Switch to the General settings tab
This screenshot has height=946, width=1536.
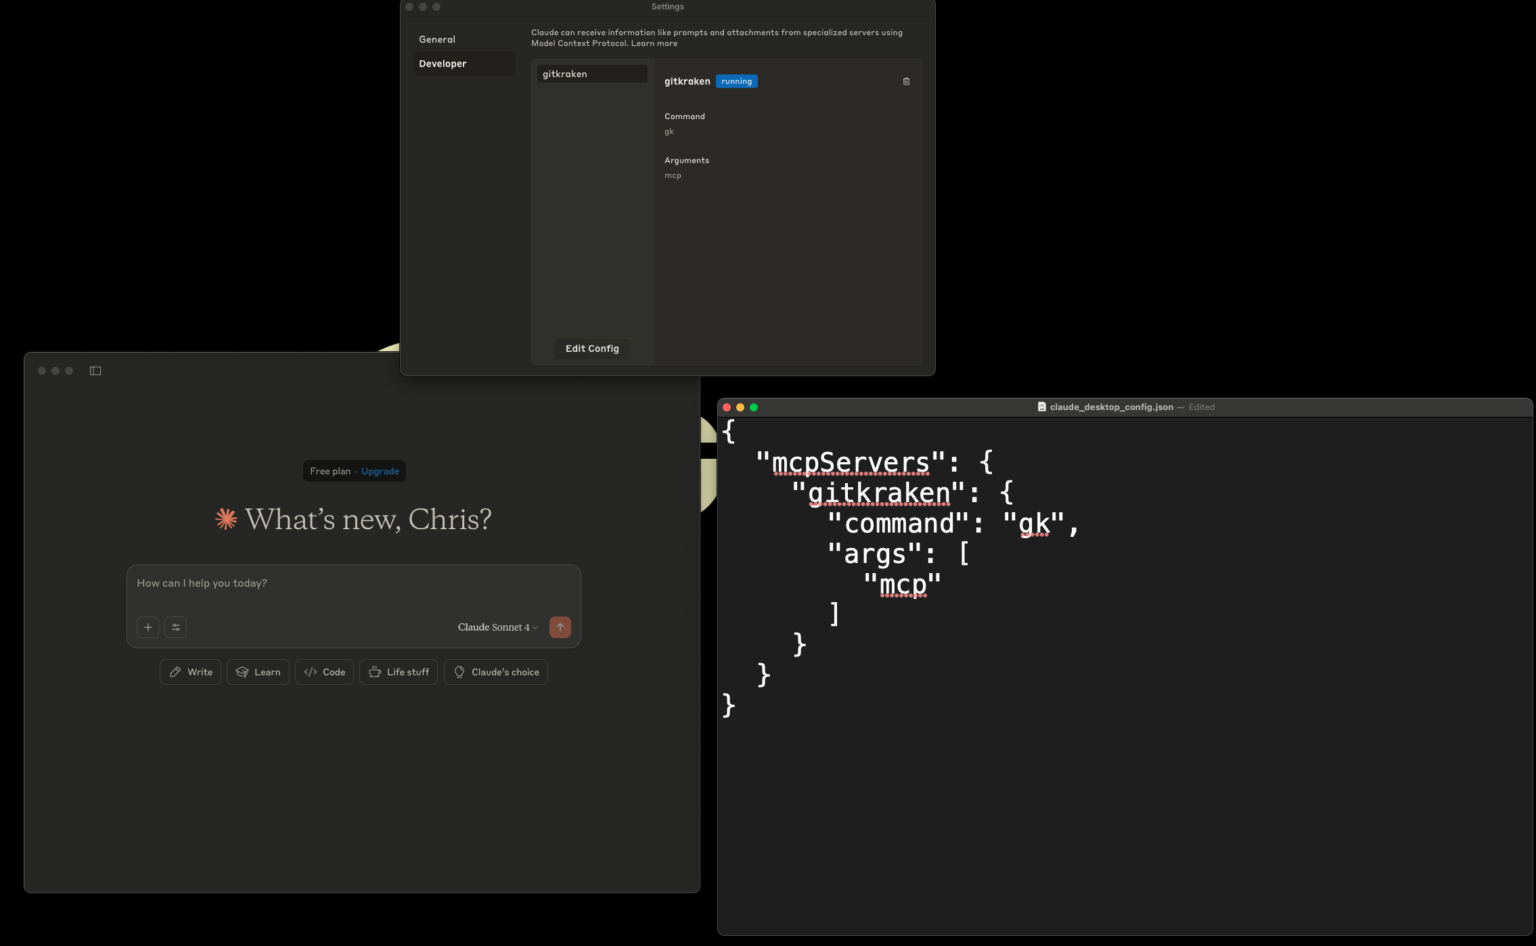tap(437, 39)
